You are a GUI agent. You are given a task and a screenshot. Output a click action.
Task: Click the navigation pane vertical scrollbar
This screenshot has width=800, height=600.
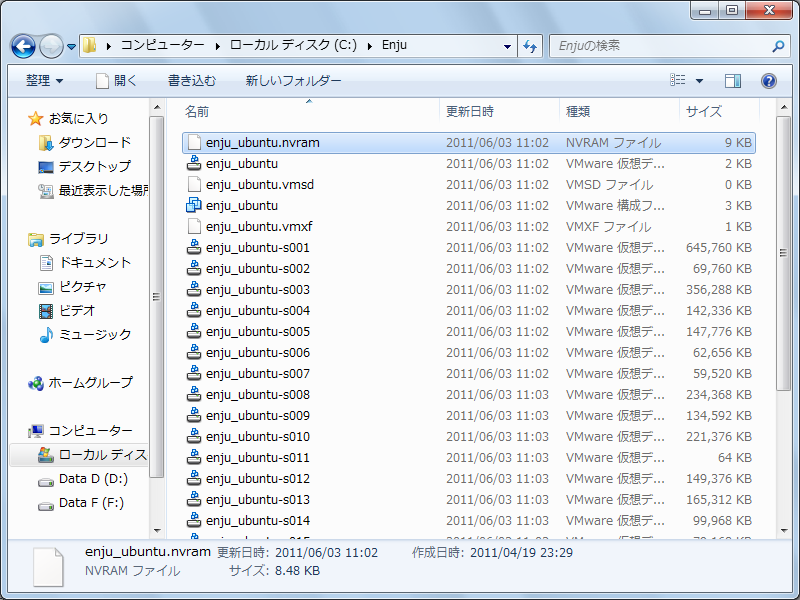(x=157, y=297)
